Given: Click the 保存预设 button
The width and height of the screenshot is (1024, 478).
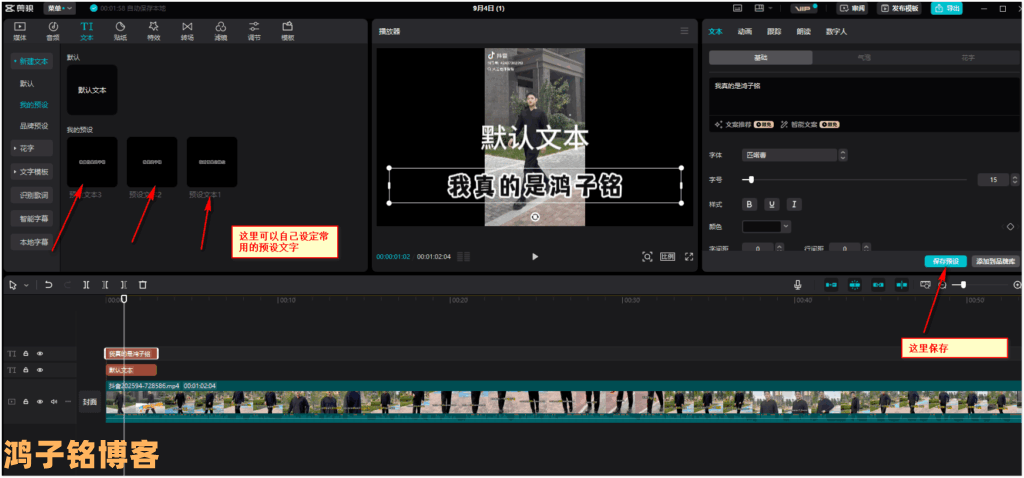Looking at the screenshot, I should (x=945, y=260).
